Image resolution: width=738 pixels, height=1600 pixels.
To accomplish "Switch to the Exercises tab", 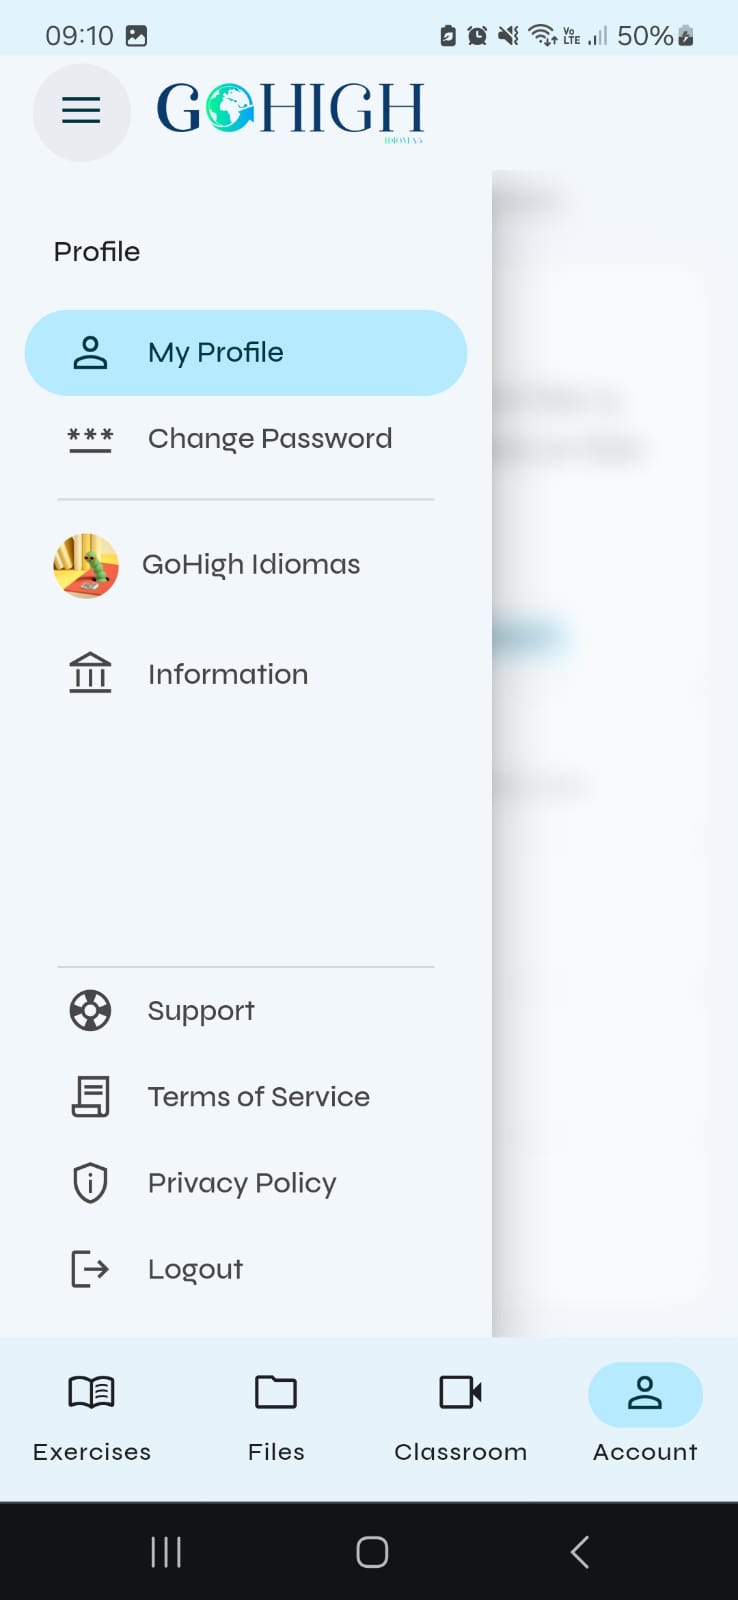I will click(92, 1415).
